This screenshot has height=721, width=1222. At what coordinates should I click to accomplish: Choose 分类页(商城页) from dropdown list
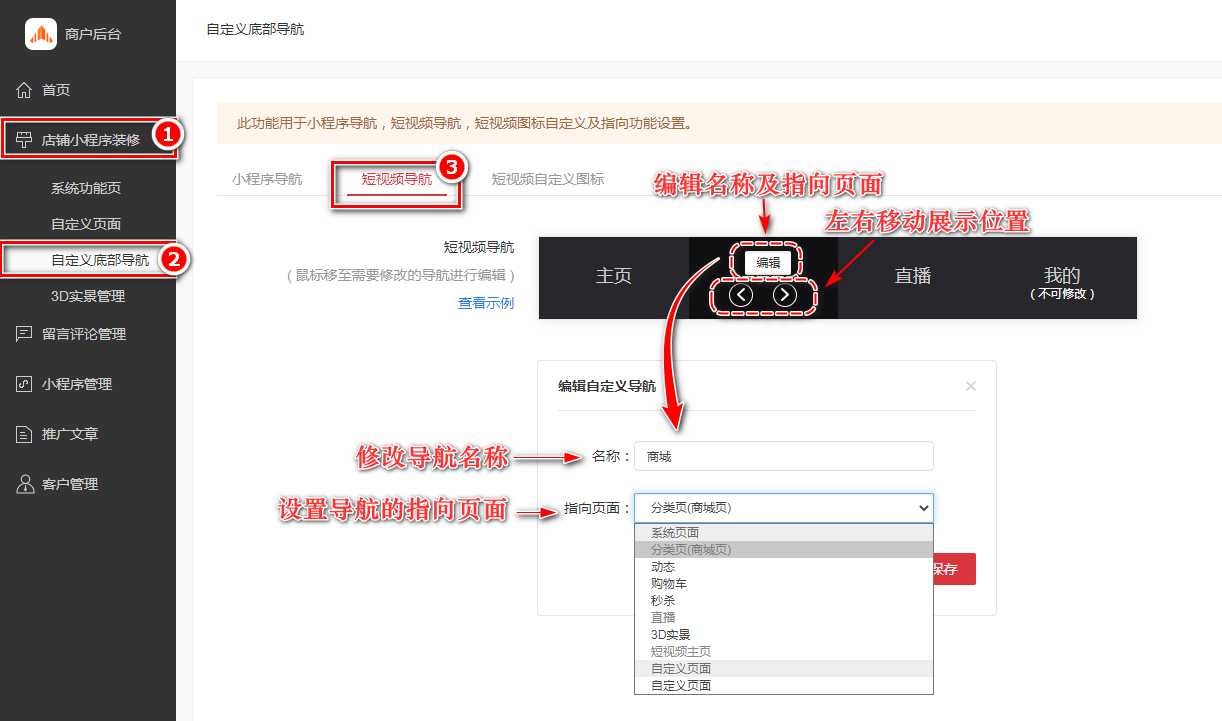(784, 550)
